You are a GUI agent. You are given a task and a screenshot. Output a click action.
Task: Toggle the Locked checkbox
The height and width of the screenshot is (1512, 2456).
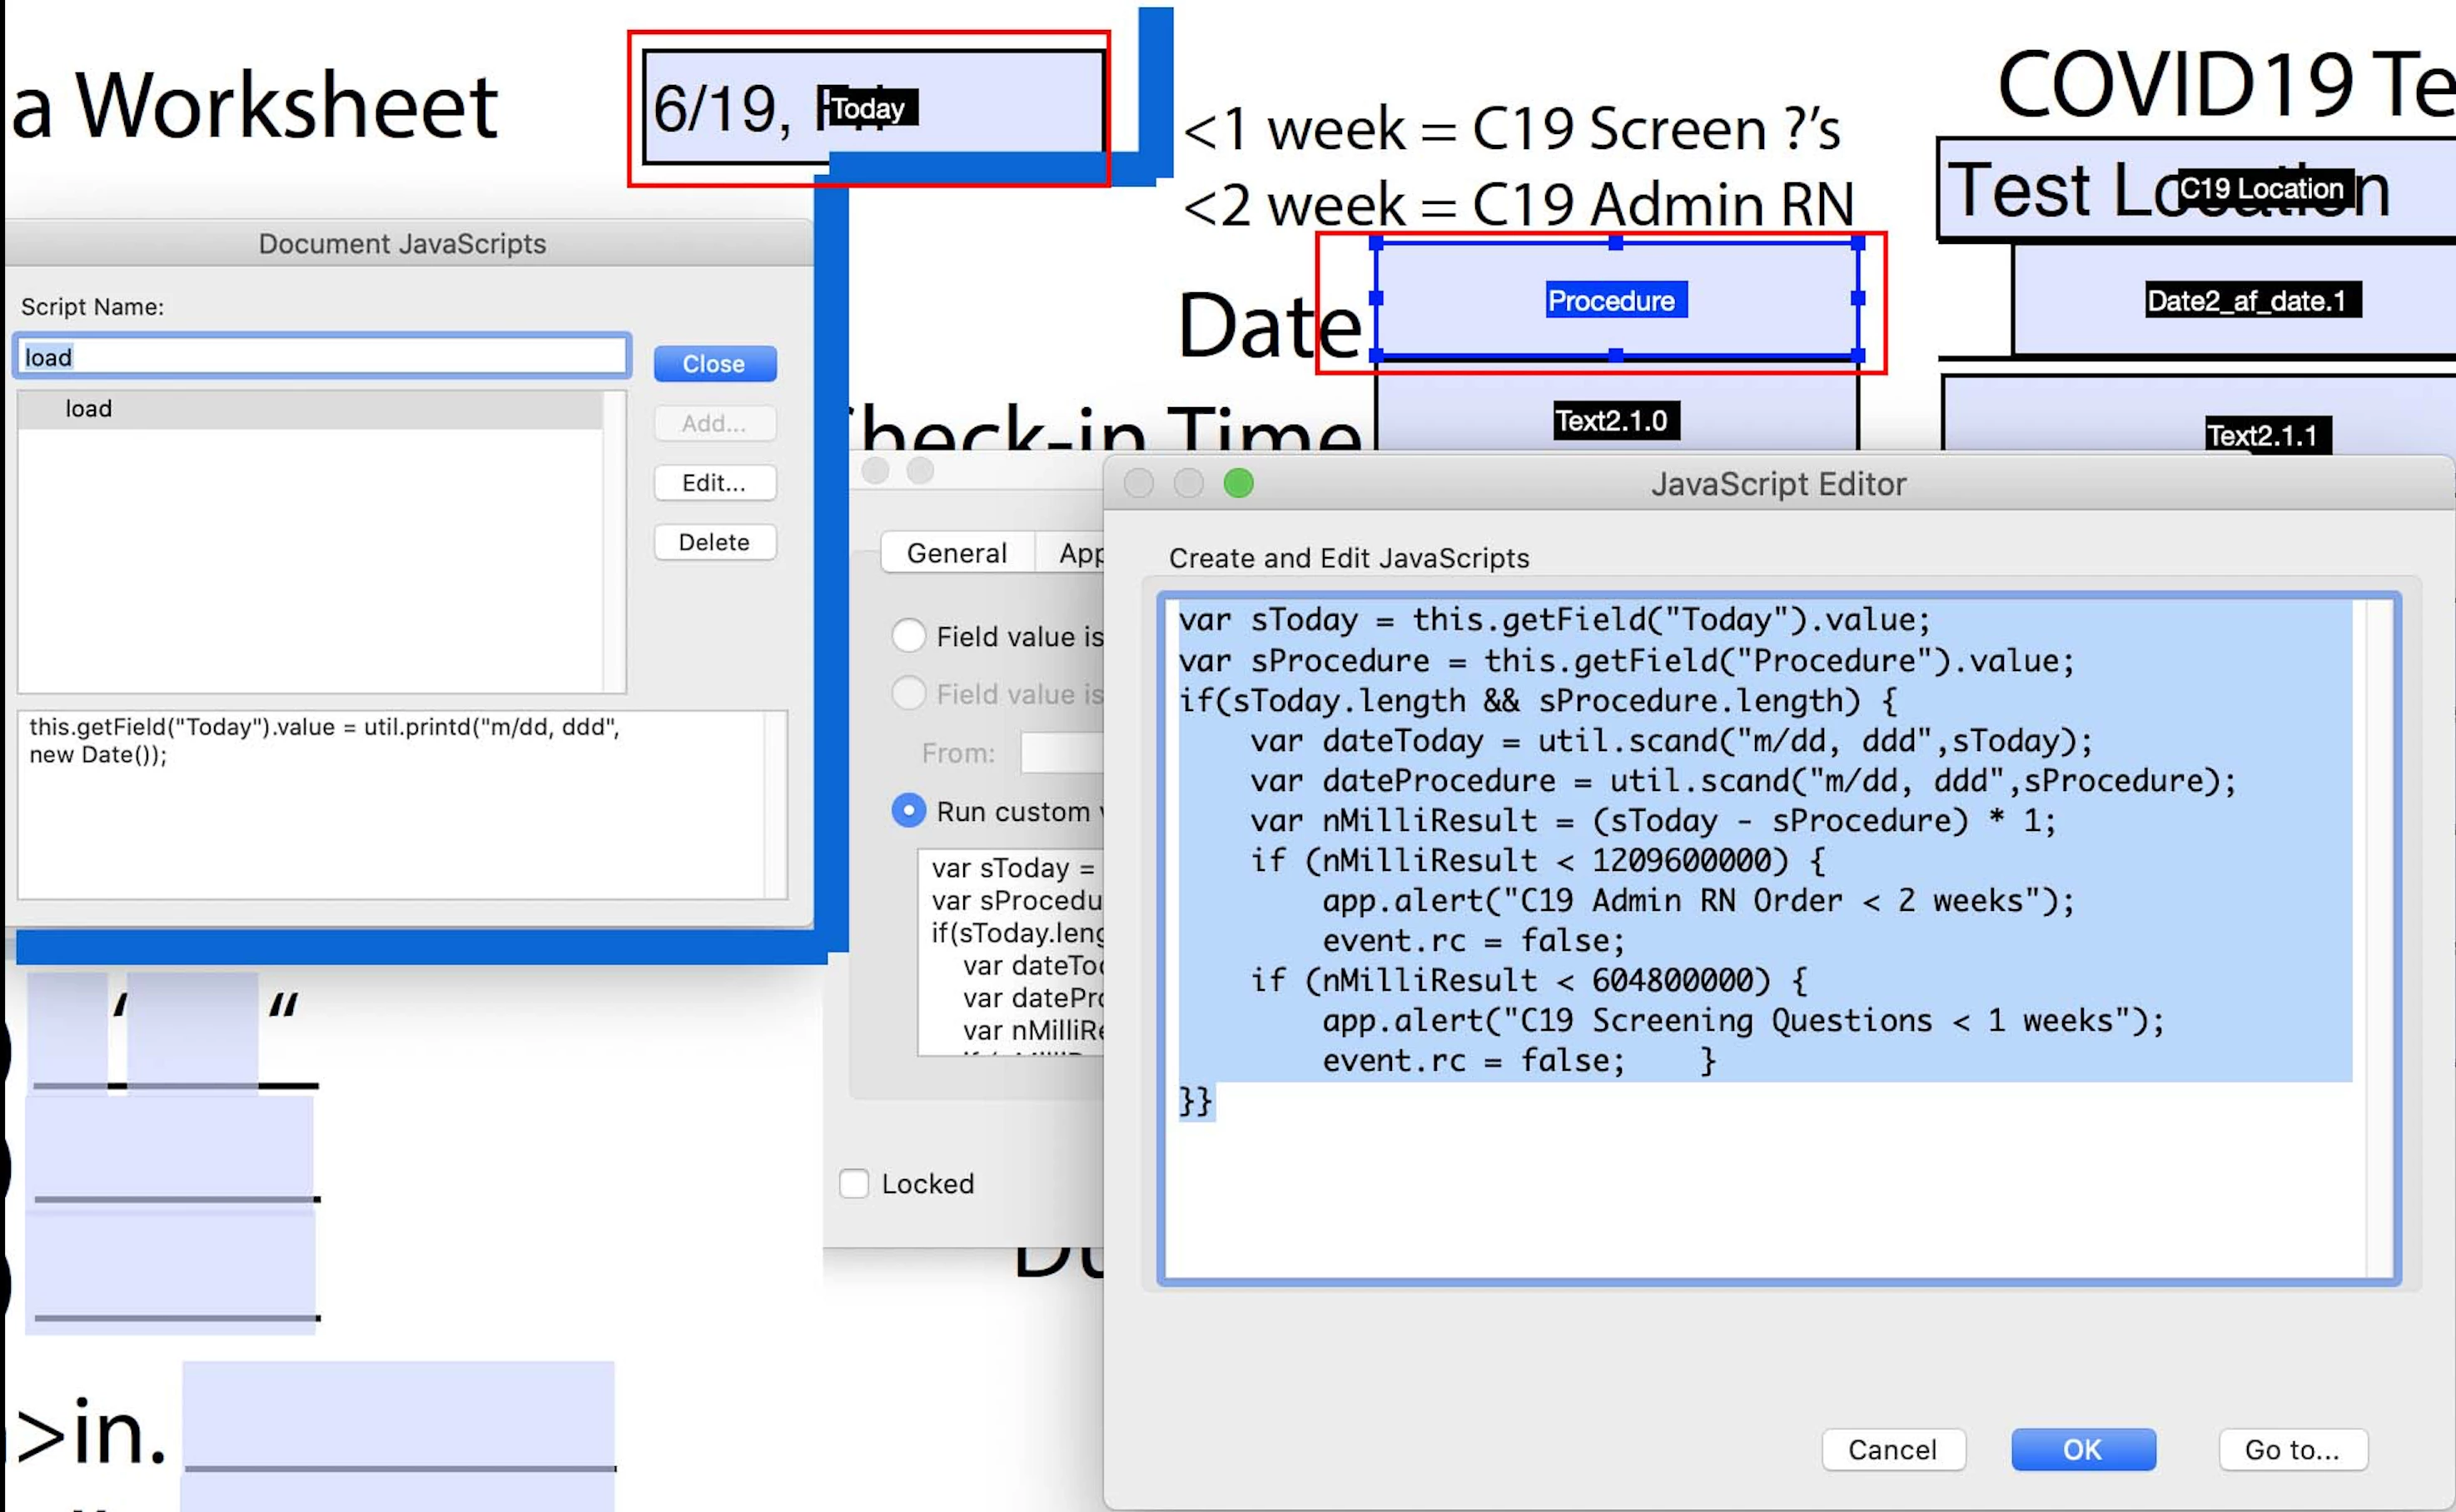pyautogui.click(x=854, y=1184)
